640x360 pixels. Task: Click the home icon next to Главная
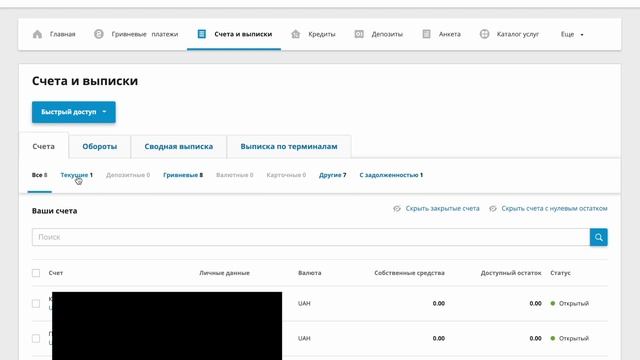coord(37,34)
